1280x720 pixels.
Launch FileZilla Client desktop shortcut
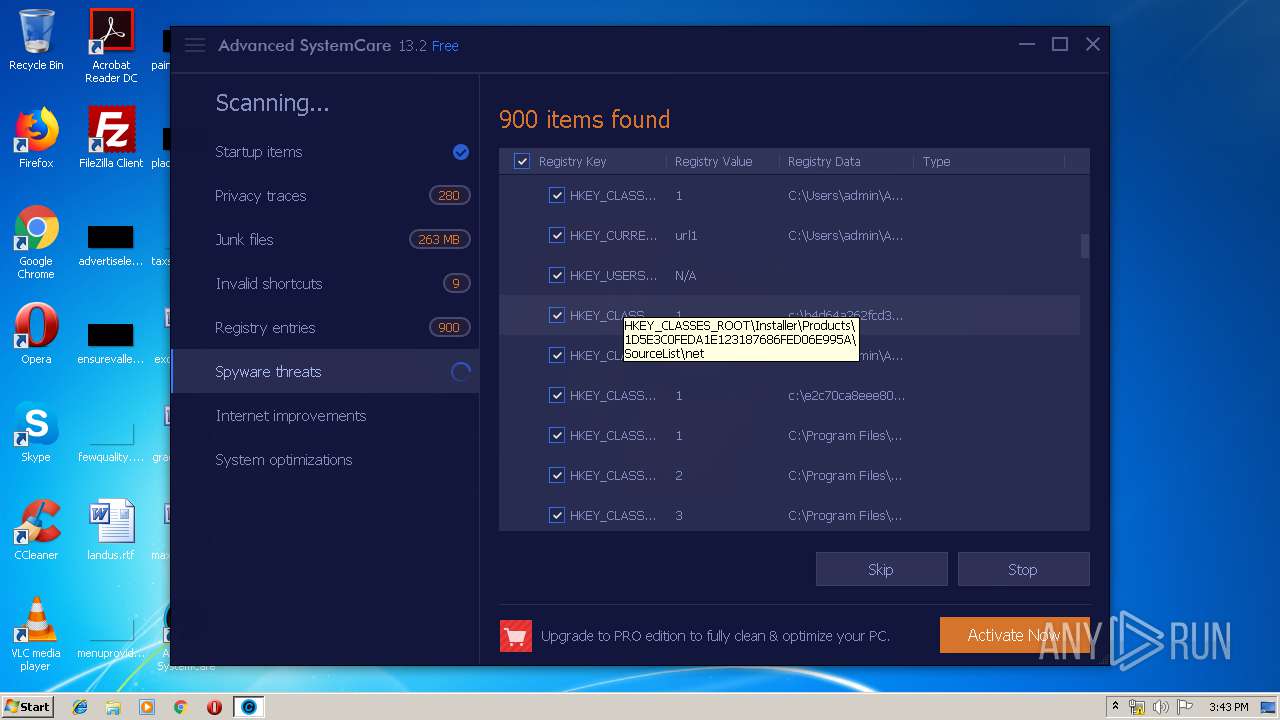click(x=111, y=138)
